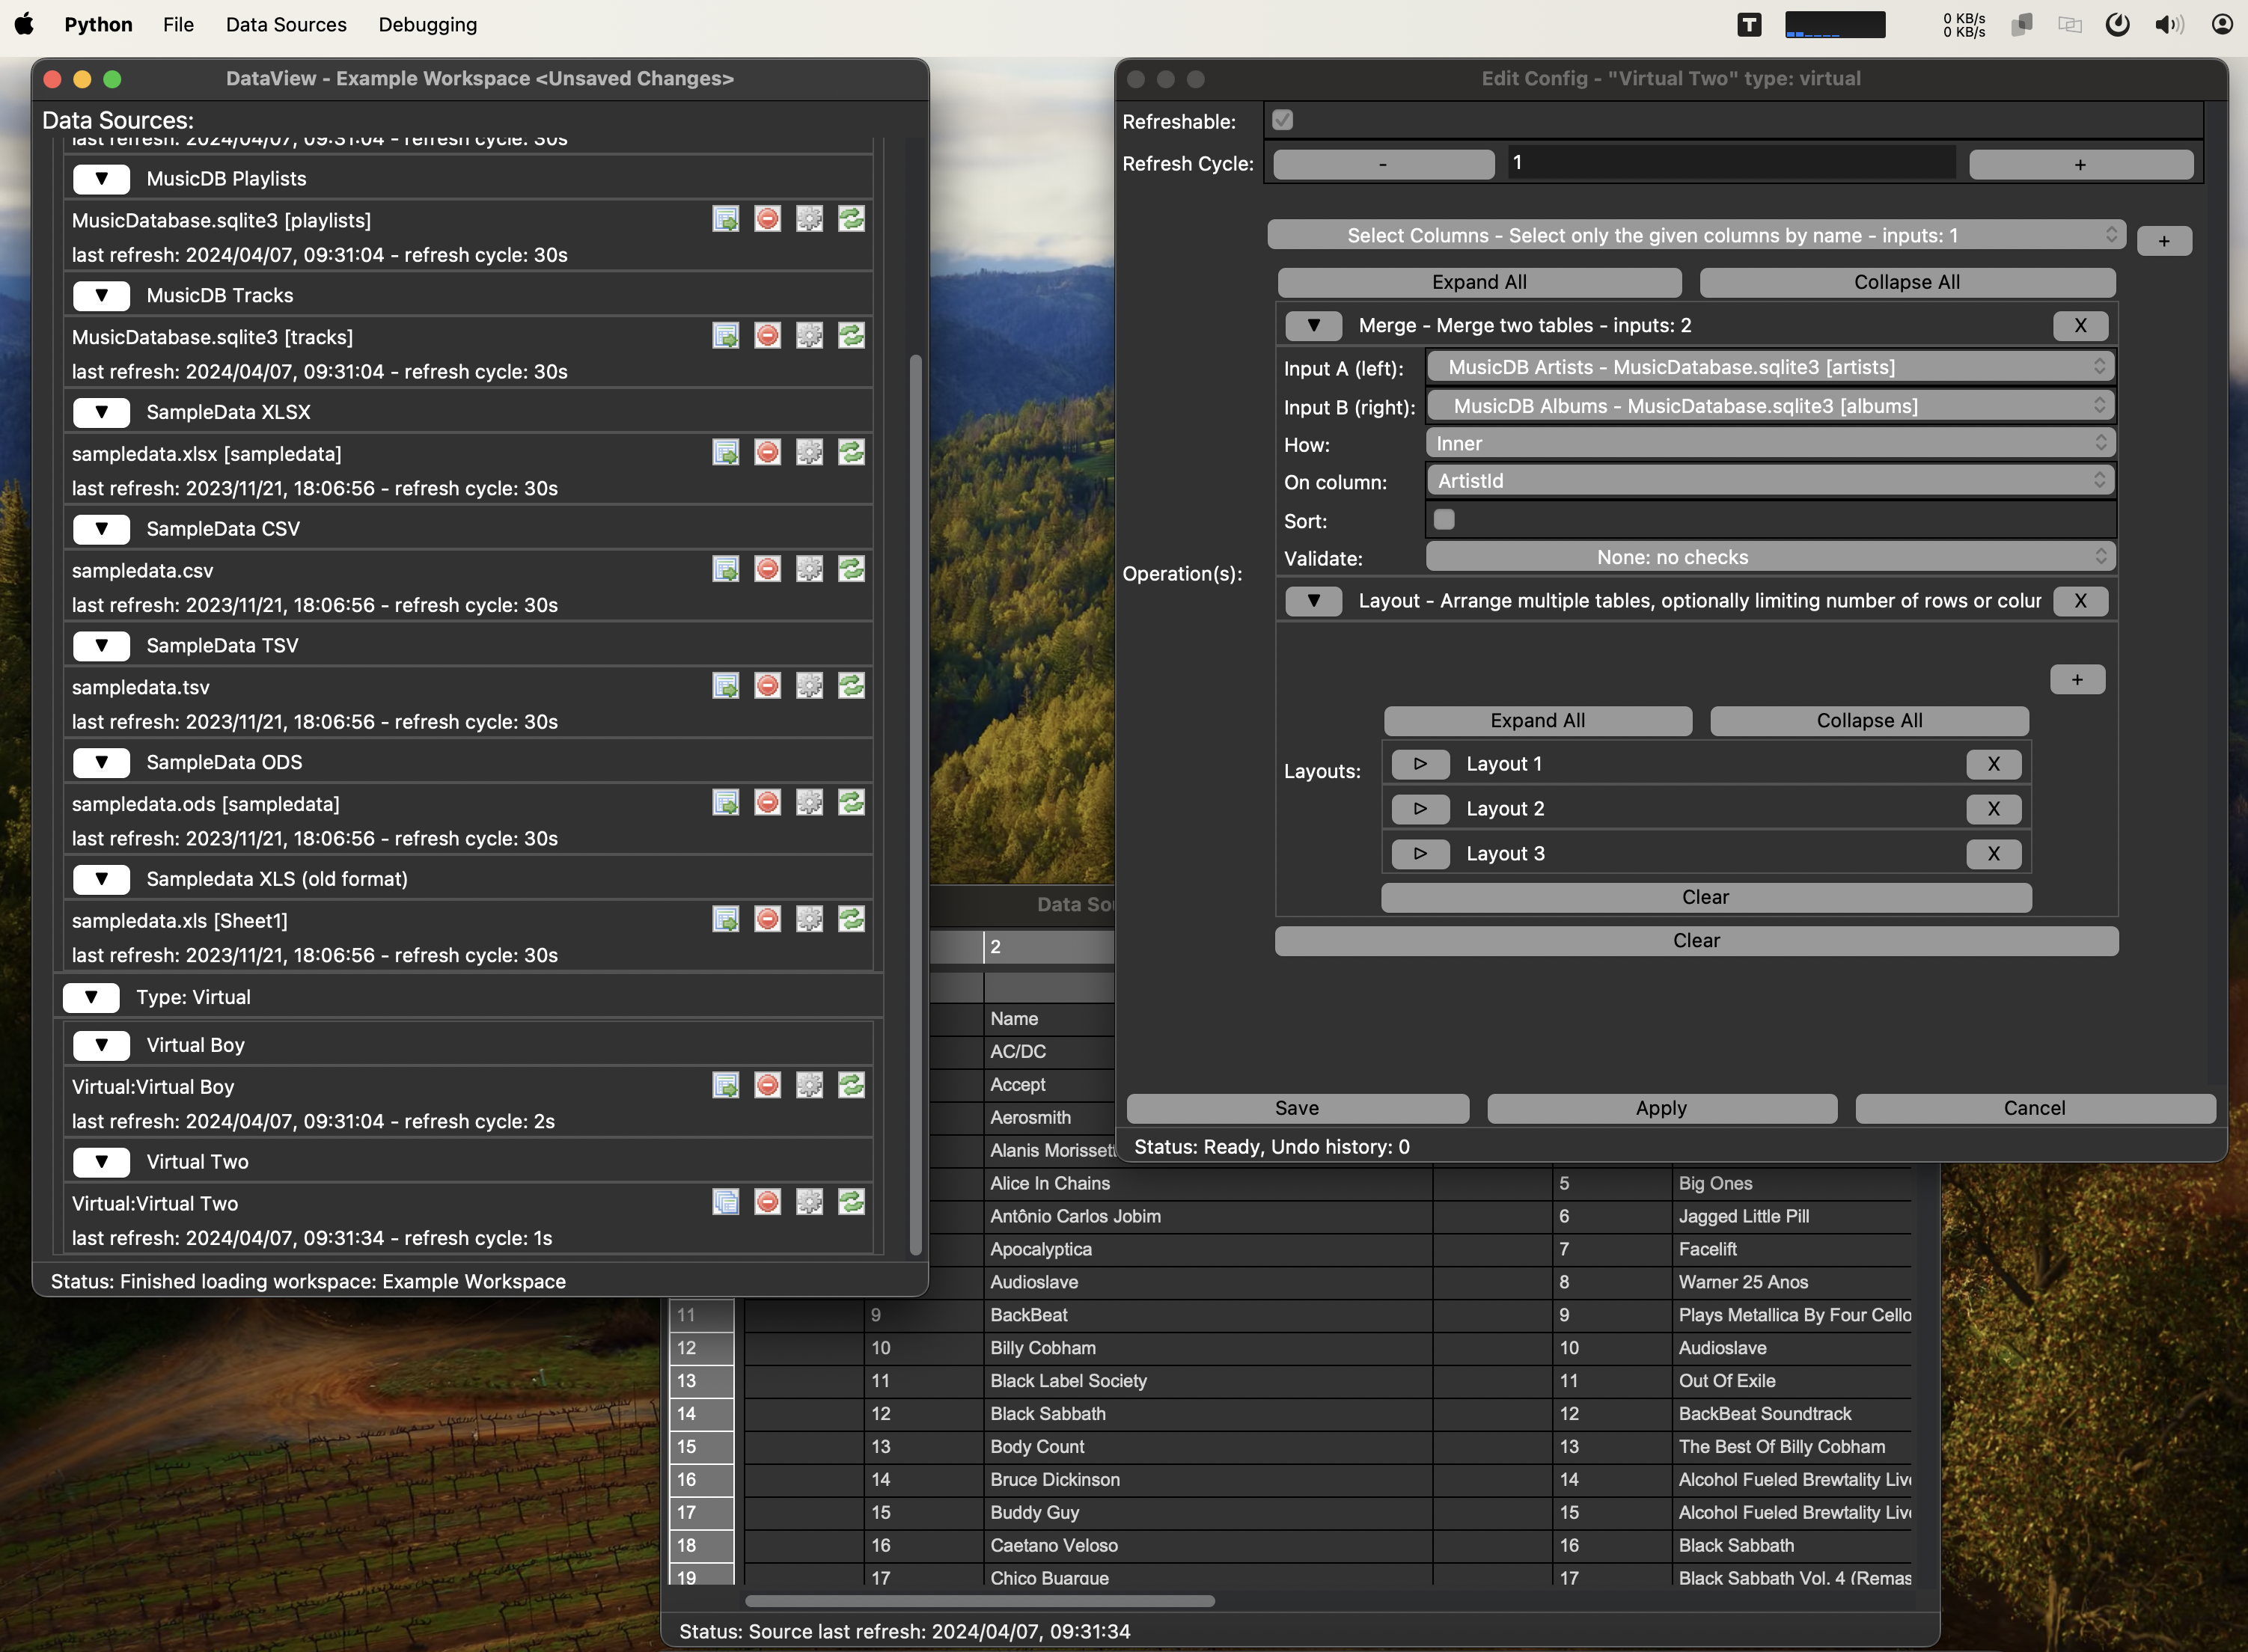Click the Refresh Cycle plus stepper button

2080,164
